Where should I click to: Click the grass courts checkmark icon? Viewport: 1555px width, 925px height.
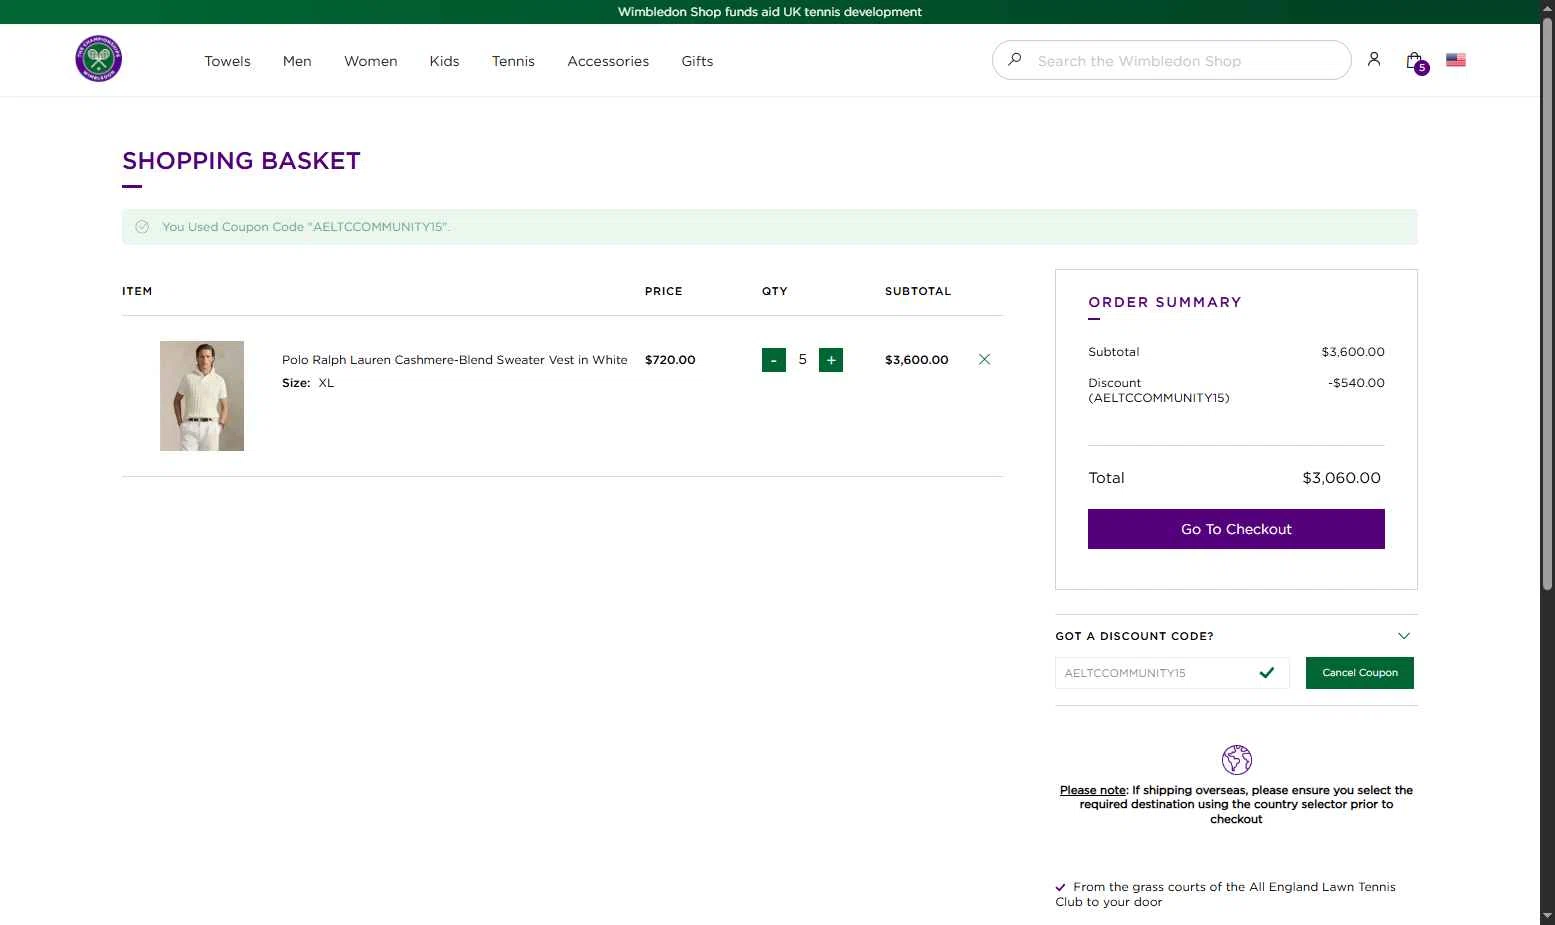[x=1060, y=887]
